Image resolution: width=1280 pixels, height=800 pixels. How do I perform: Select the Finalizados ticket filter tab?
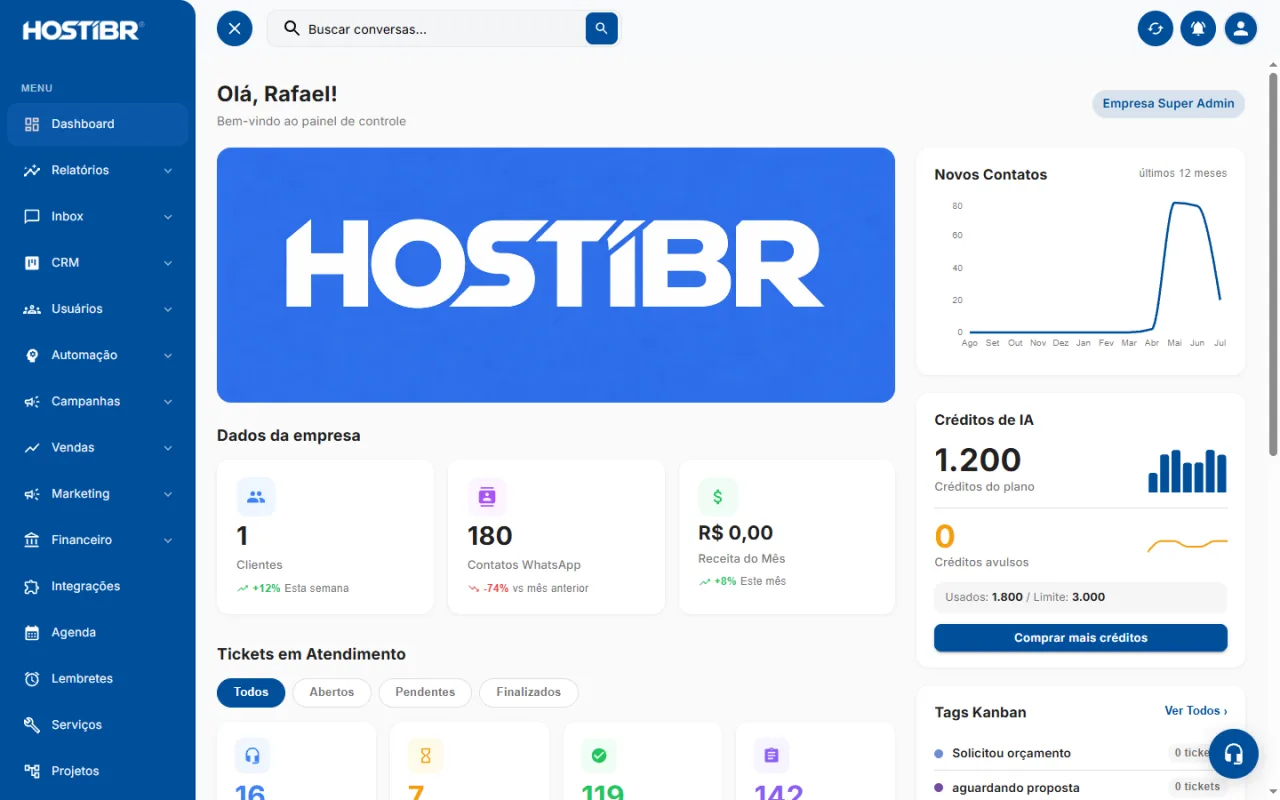(x=529, y=692)
